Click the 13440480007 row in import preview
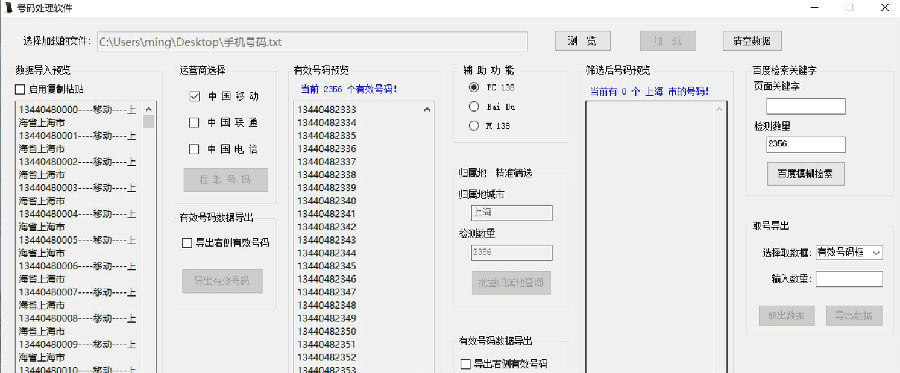The height and width of the screenshot is (373, 900). (78, 299)
